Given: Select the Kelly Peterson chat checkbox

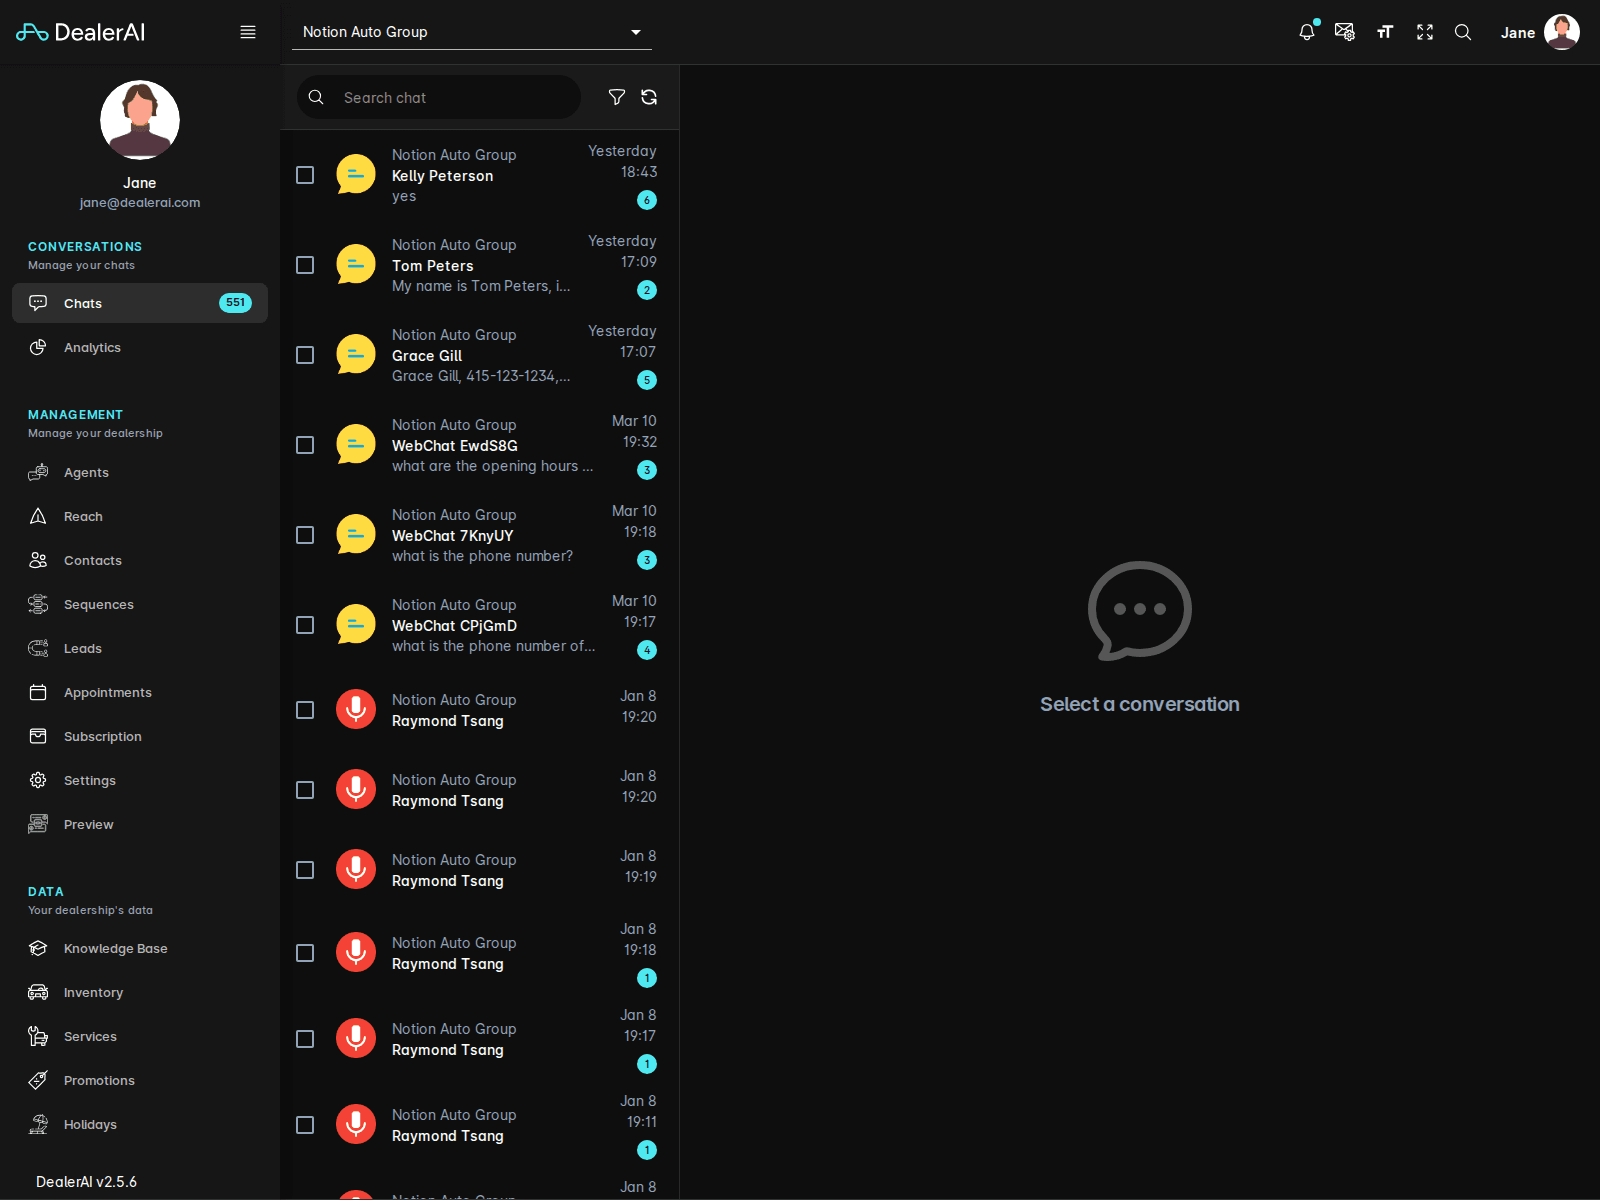Looking at the screenshot, I should click(x=305, y=175).
